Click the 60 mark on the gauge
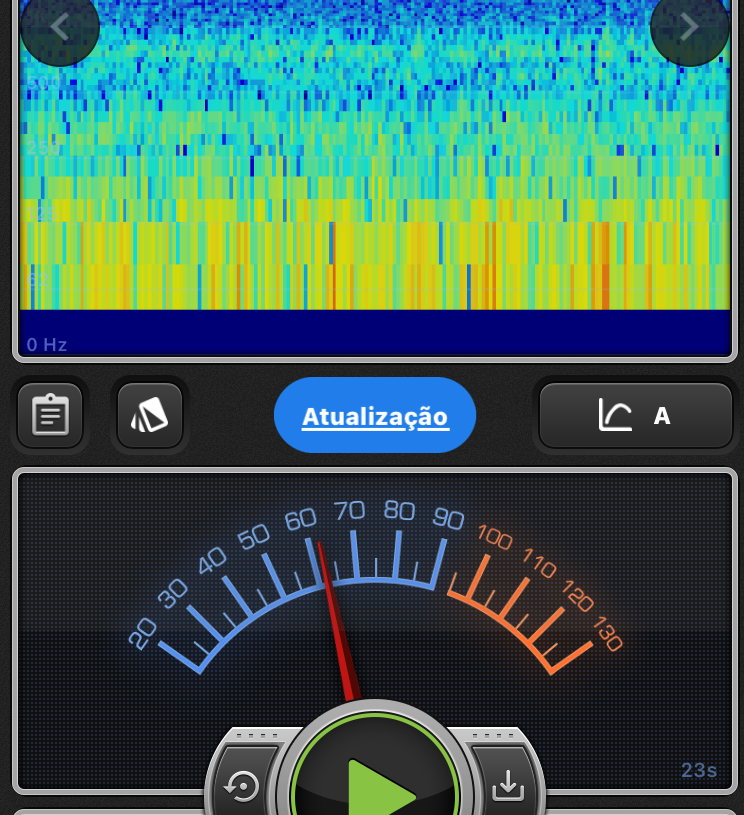This screenshot has width=744, height=815. point(300,520)
